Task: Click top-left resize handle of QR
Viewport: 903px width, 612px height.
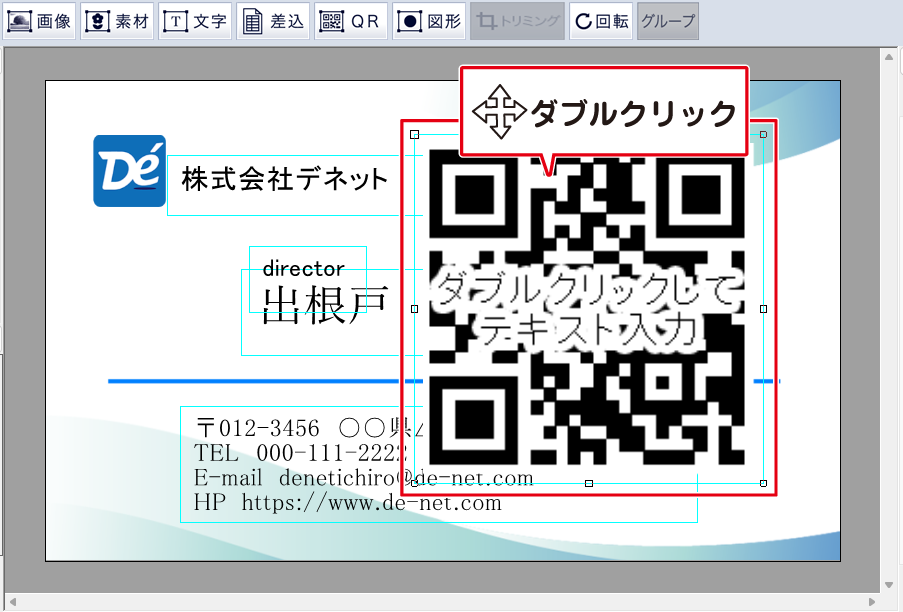Action: [414, 135]
